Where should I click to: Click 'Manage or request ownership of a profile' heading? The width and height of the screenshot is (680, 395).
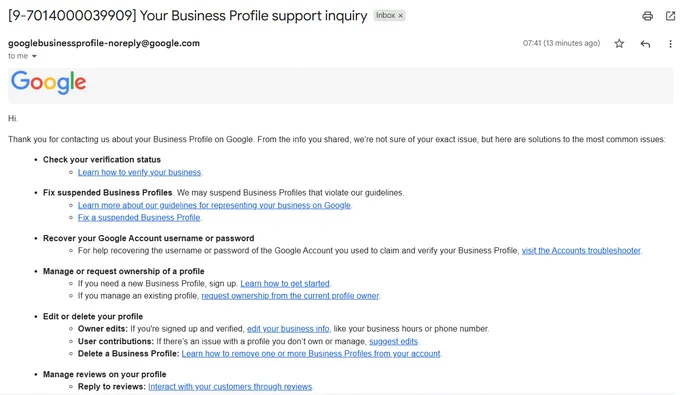(x=124, y=271)
